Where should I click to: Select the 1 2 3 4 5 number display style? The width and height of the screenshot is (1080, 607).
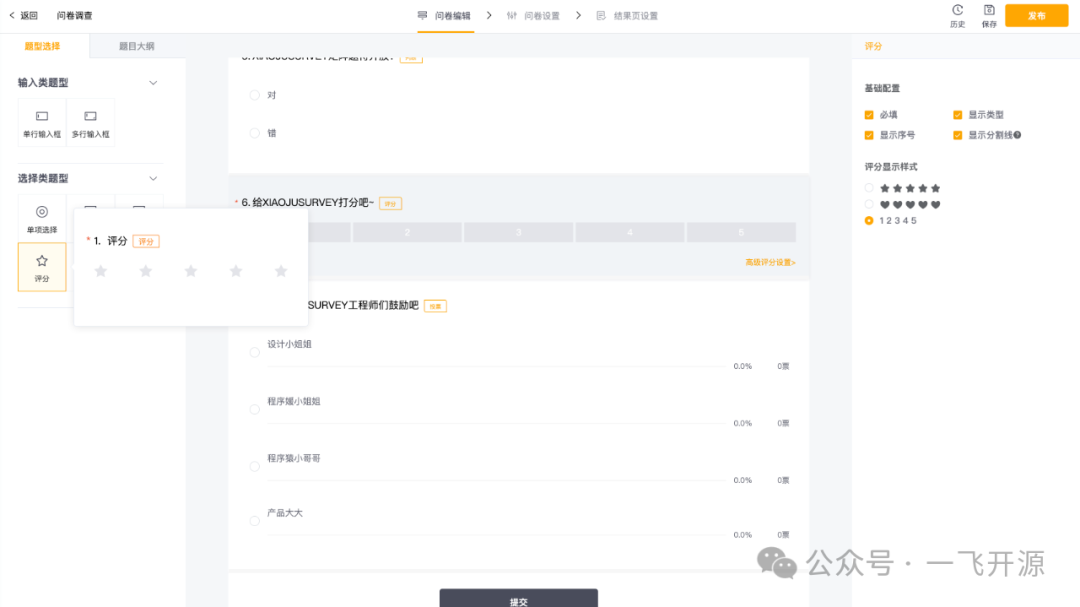(869, 220)
